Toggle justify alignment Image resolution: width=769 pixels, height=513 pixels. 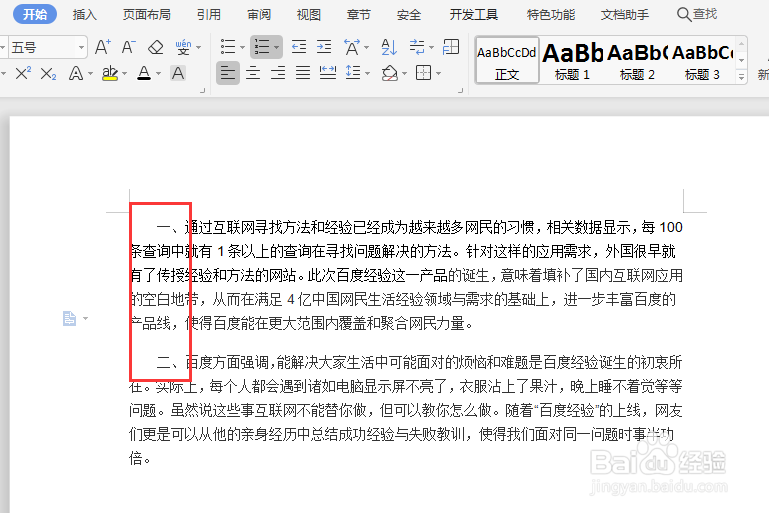pos(303,73)
